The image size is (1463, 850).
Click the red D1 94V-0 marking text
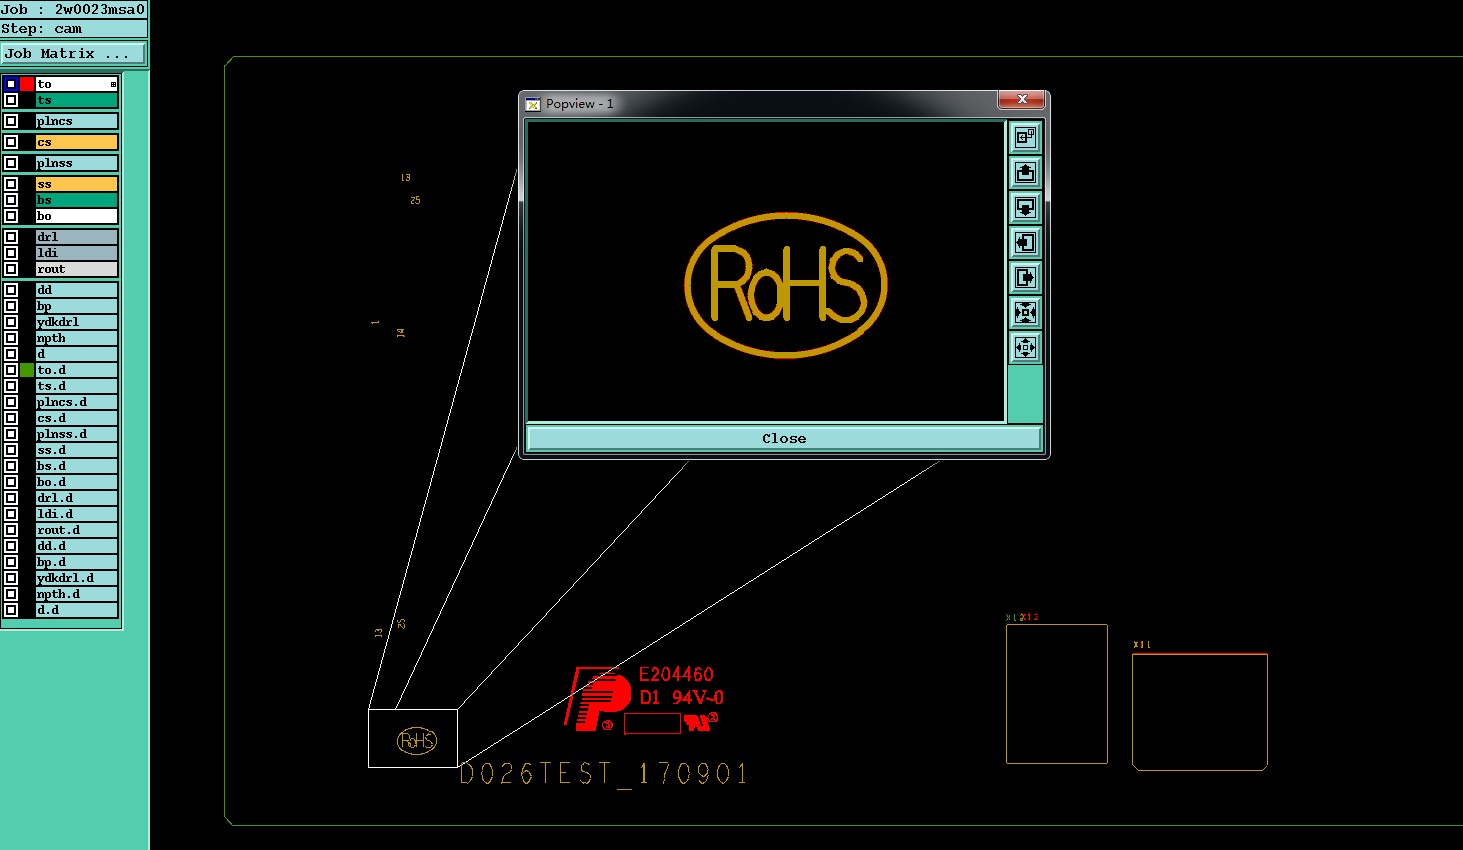[x=681, y=697]
